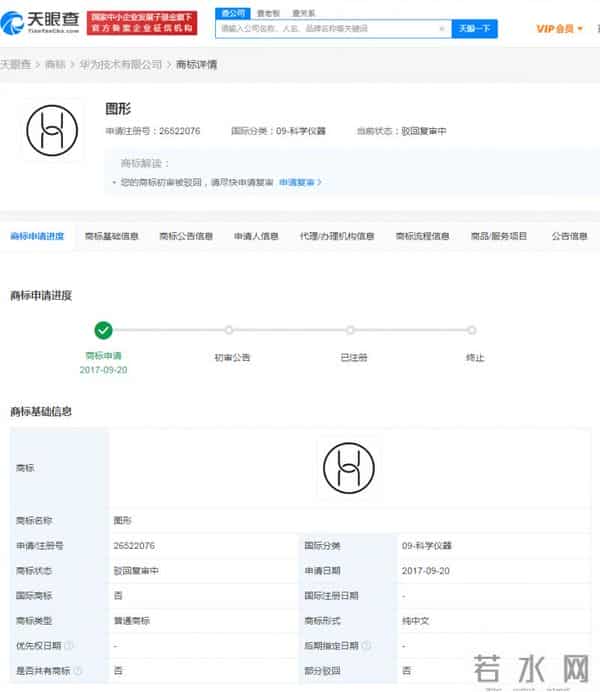Switch to 申请人信息 tab
This screenshot has width=600, height=692.
[x=256, y=236]
